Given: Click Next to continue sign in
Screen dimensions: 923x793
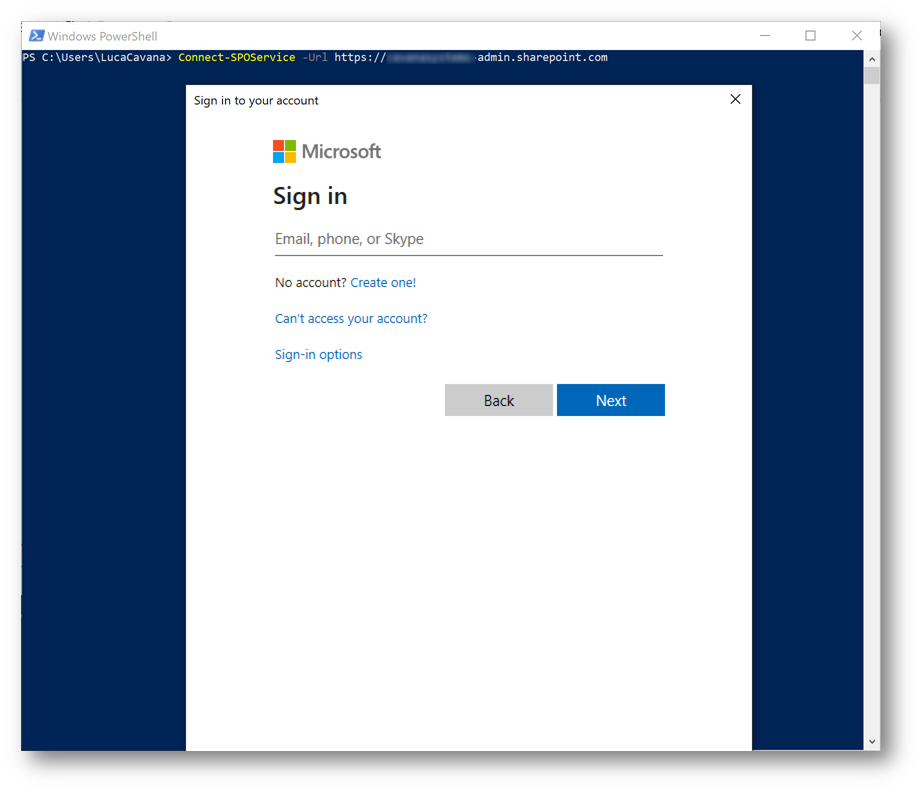Looking at the screenshot, I should (x=611, y=400).
